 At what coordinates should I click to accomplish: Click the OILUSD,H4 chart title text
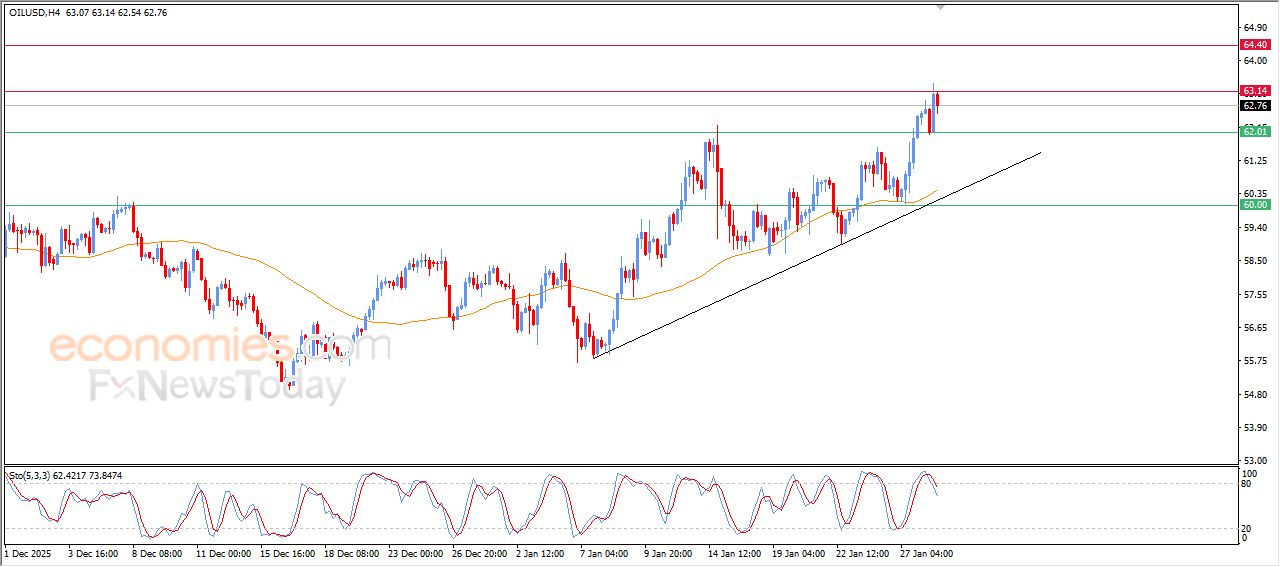coord(34,13)
